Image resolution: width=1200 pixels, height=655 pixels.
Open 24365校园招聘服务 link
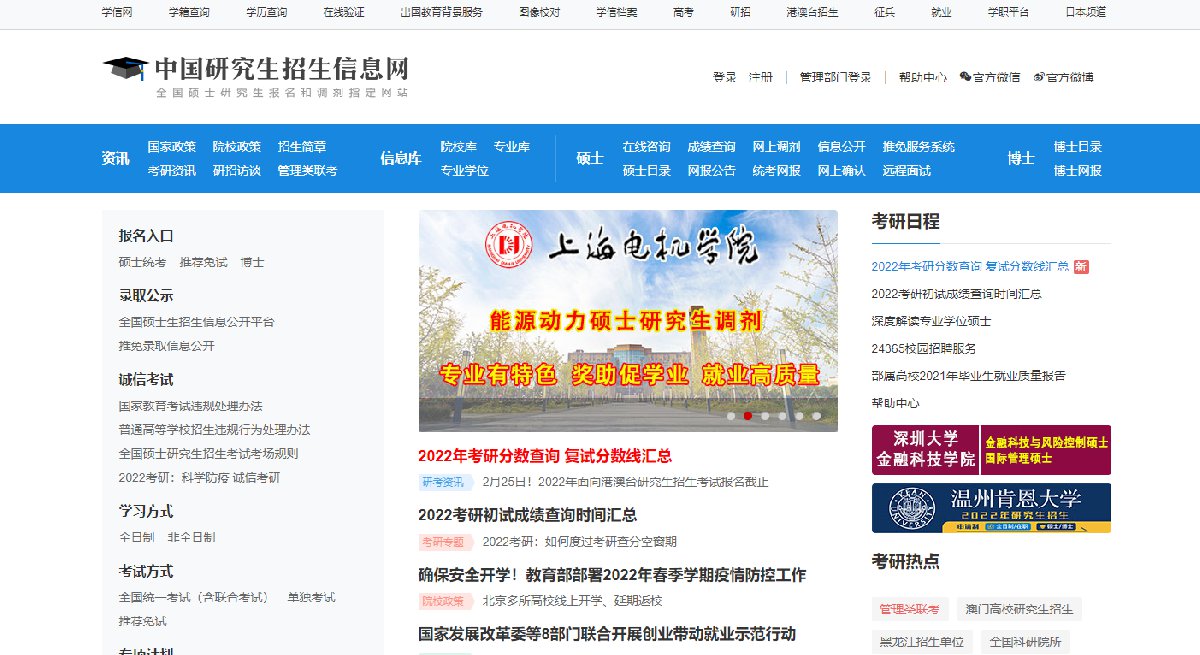924,348
